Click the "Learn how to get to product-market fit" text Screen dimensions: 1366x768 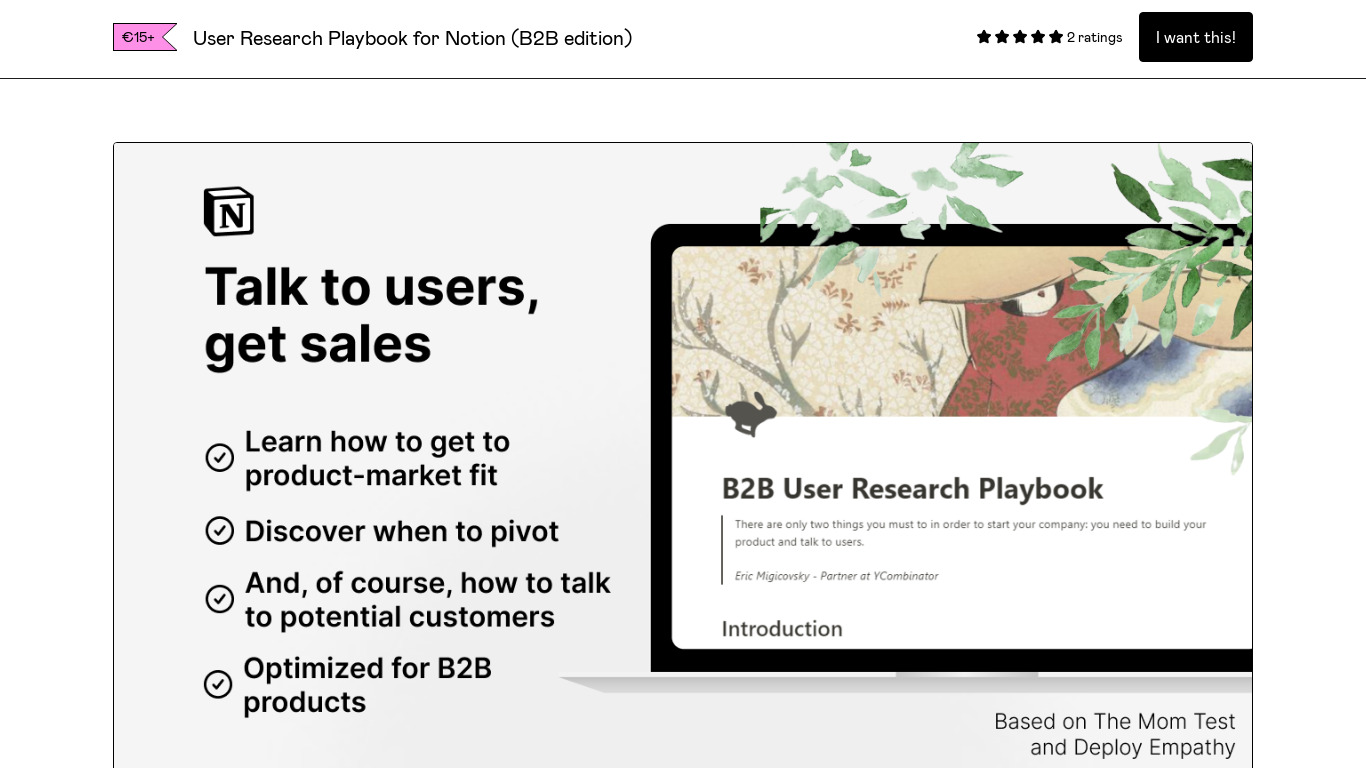point(377,458)
